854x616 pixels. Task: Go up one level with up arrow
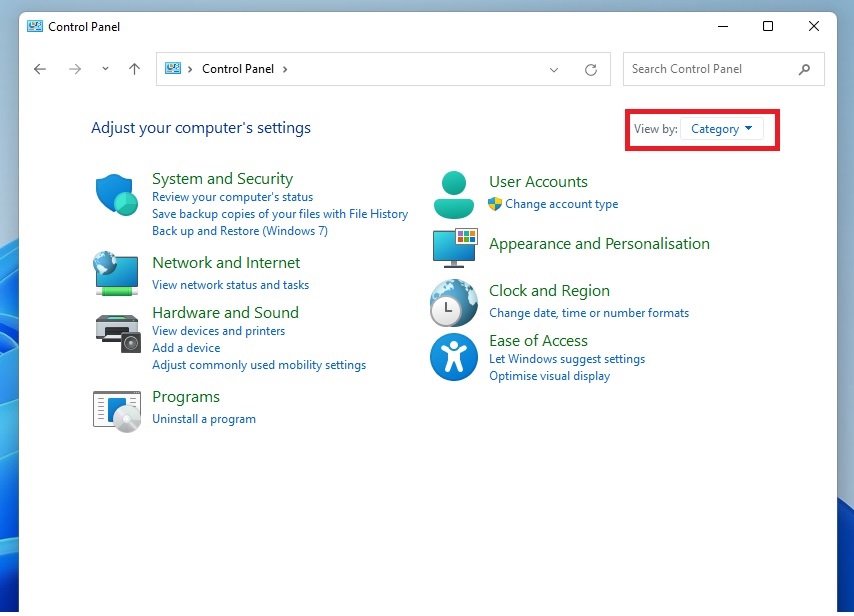(135, 69)
